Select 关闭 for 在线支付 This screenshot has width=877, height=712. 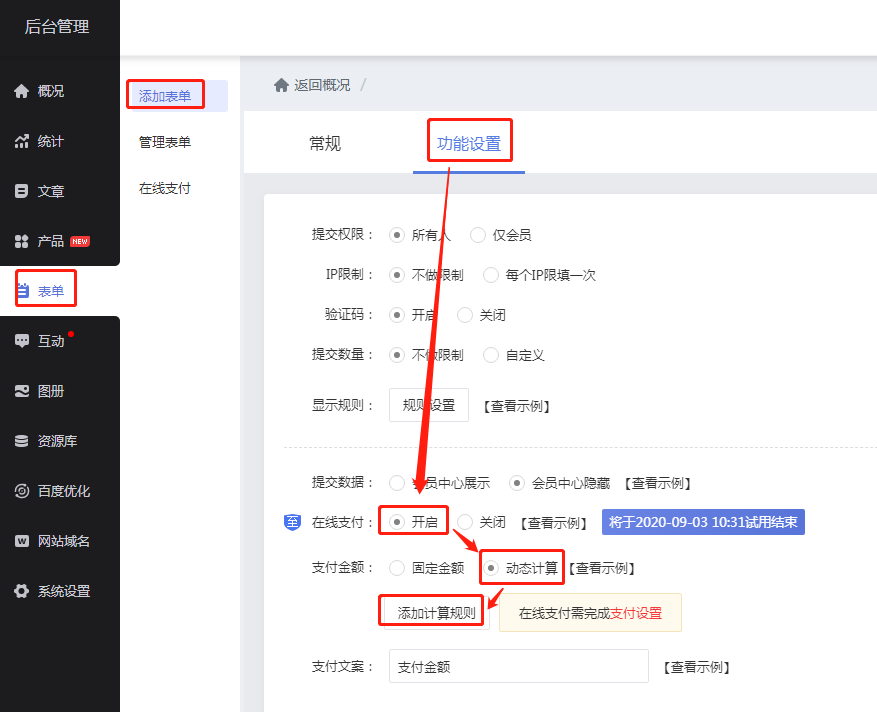pyautogui.click(x=465, y=522)
